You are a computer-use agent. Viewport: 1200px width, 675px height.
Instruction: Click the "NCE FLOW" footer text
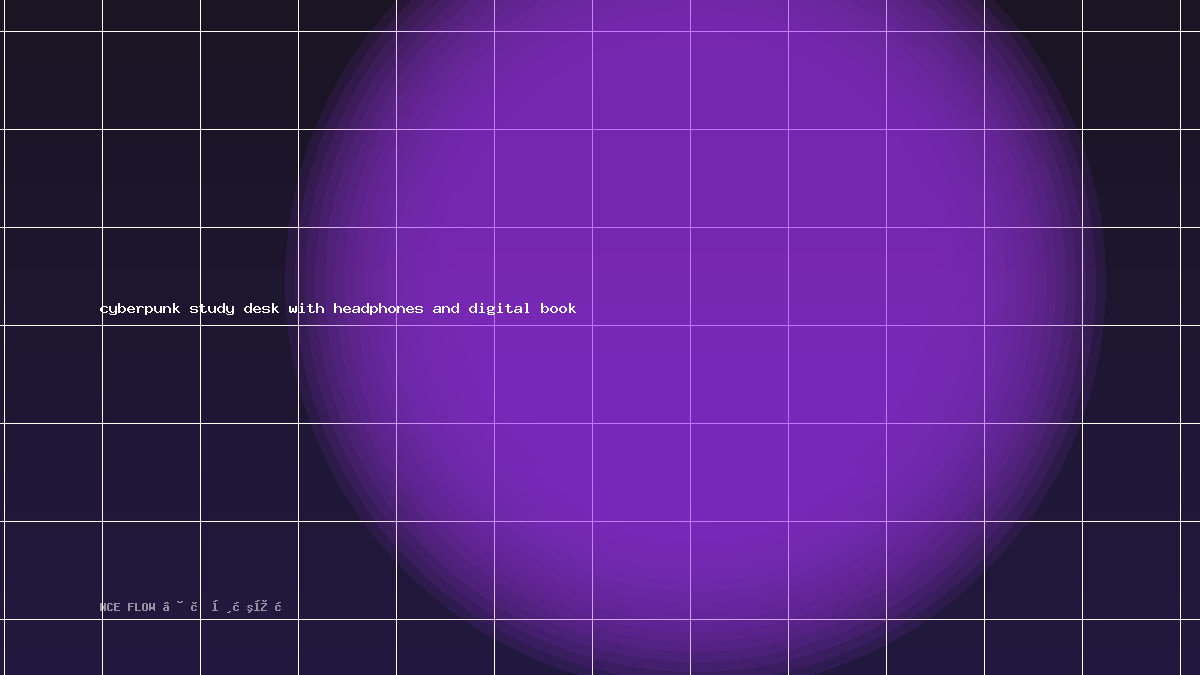tap(128, 607)
